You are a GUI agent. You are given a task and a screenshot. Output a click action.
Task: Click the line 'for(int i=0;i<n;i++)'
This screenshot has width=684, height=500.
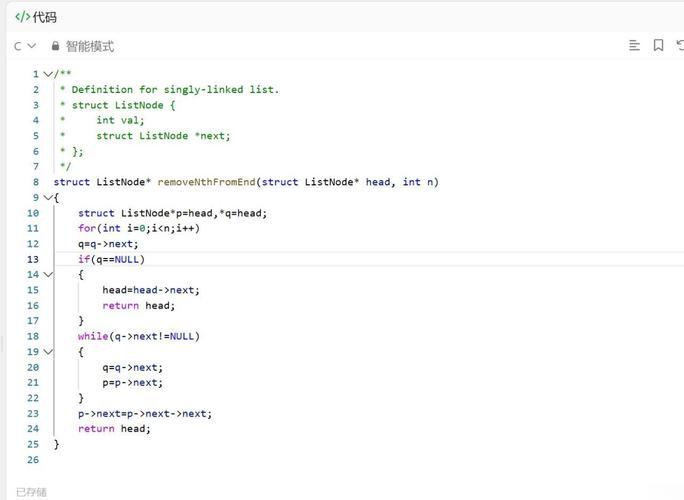[x=139, y=228]
